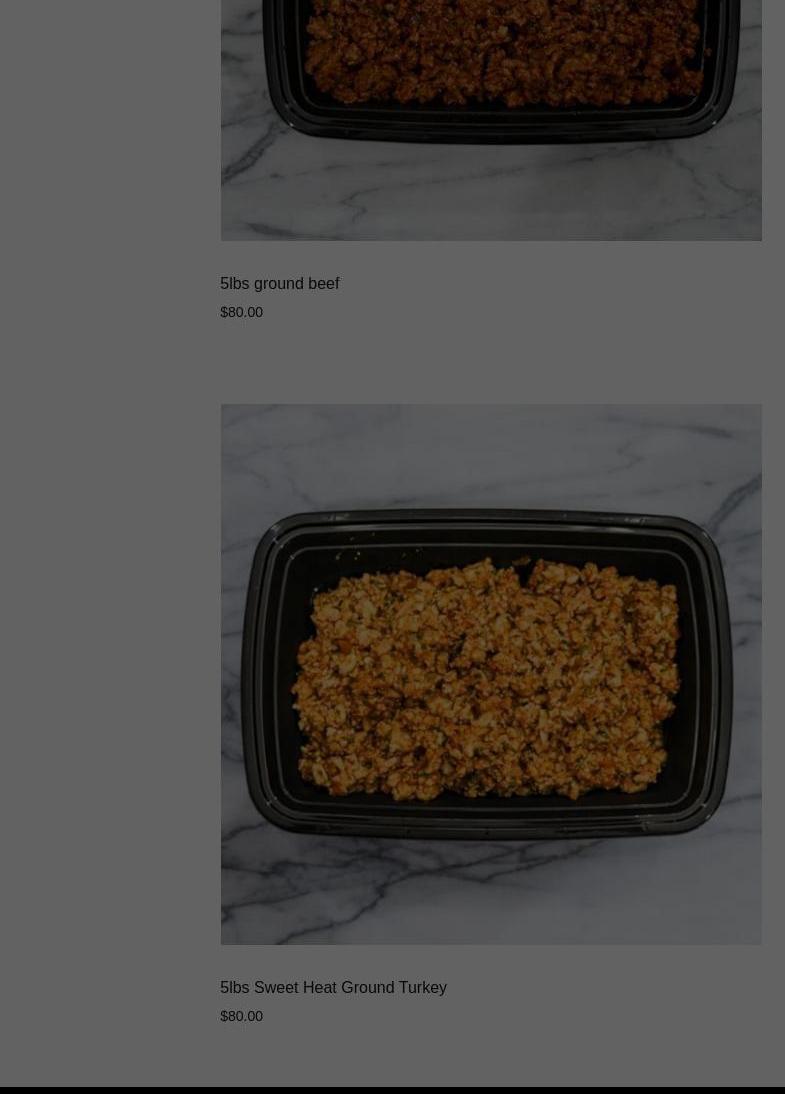Click the ground beef product photo
This screenshot has width=785, height=1094.
click(x=491, y=120)
